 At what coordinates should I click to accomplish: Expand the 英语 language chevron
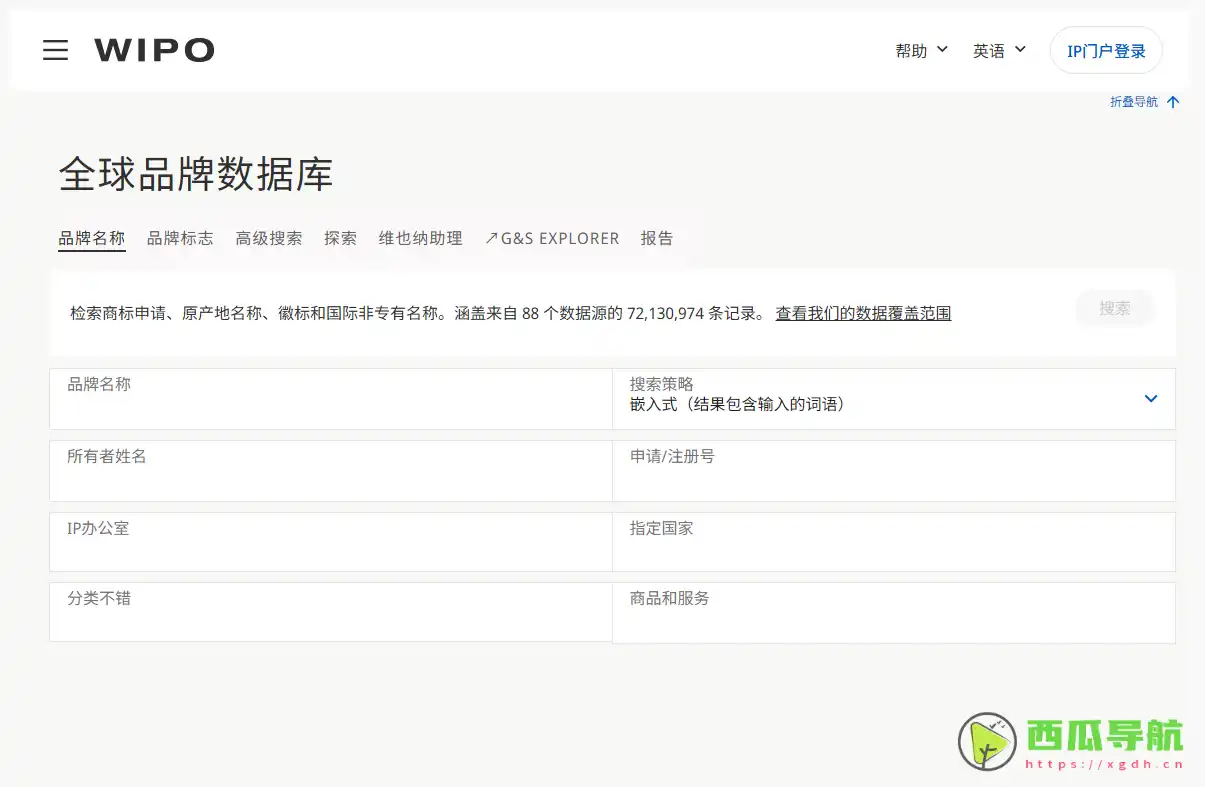[1022, 50]
